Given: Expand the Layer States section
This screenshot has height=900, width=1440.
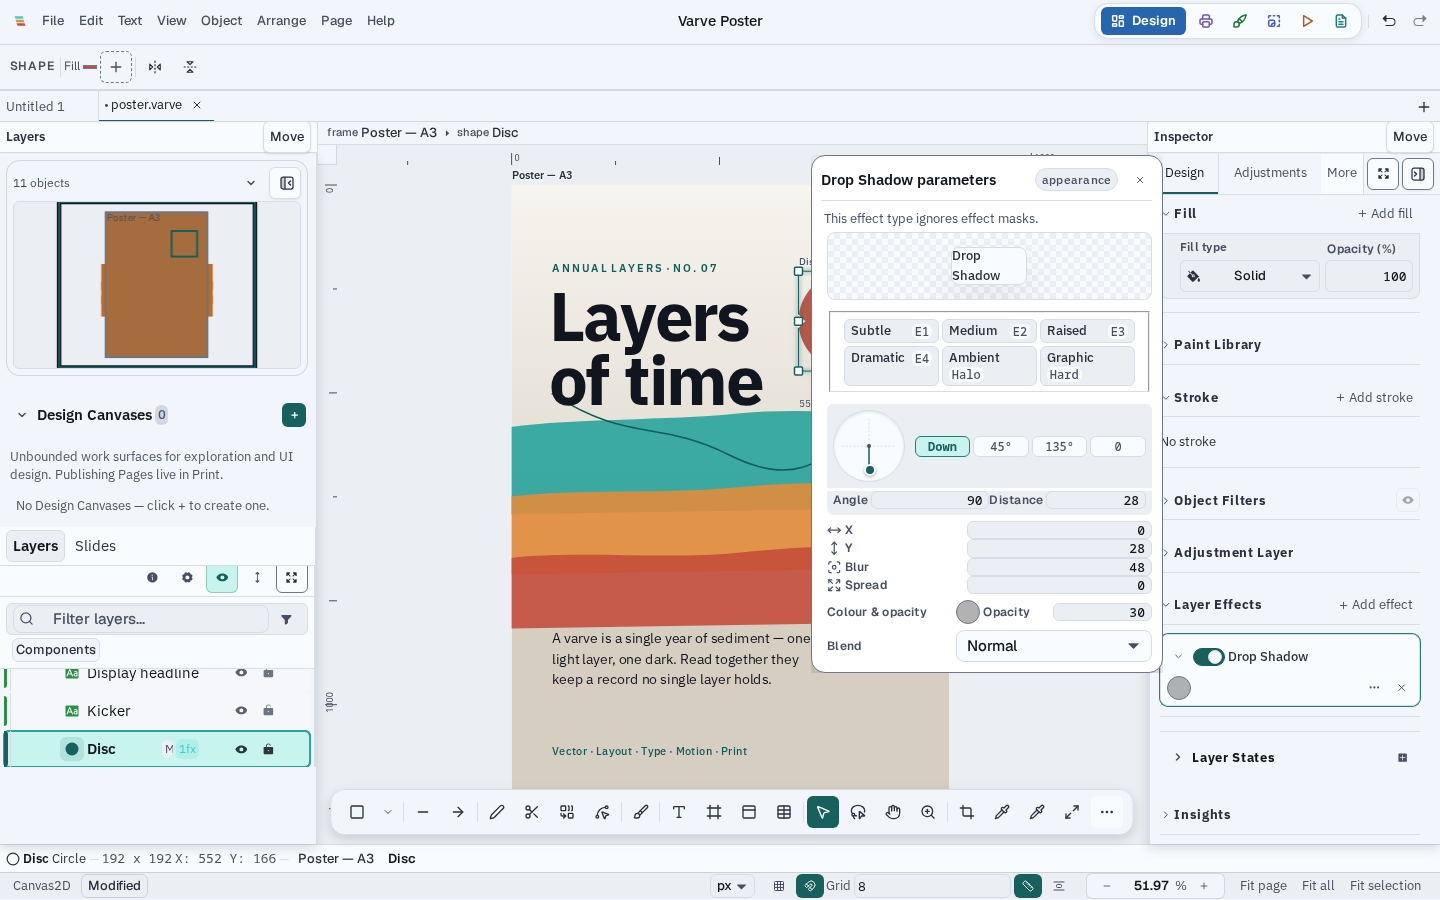Looking at the screenshot, I should [1178, 757].
